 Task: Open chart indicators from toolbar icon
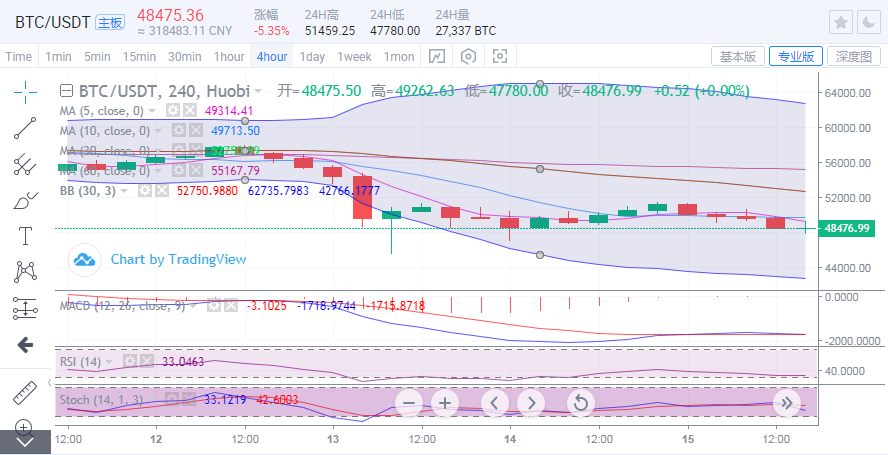(437, 56)
